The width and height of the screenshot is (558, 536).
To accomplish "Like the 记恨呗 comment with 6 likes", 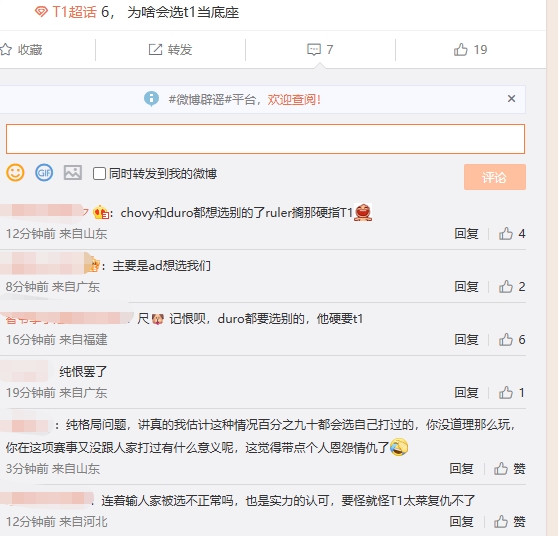I will click(512, 340).
